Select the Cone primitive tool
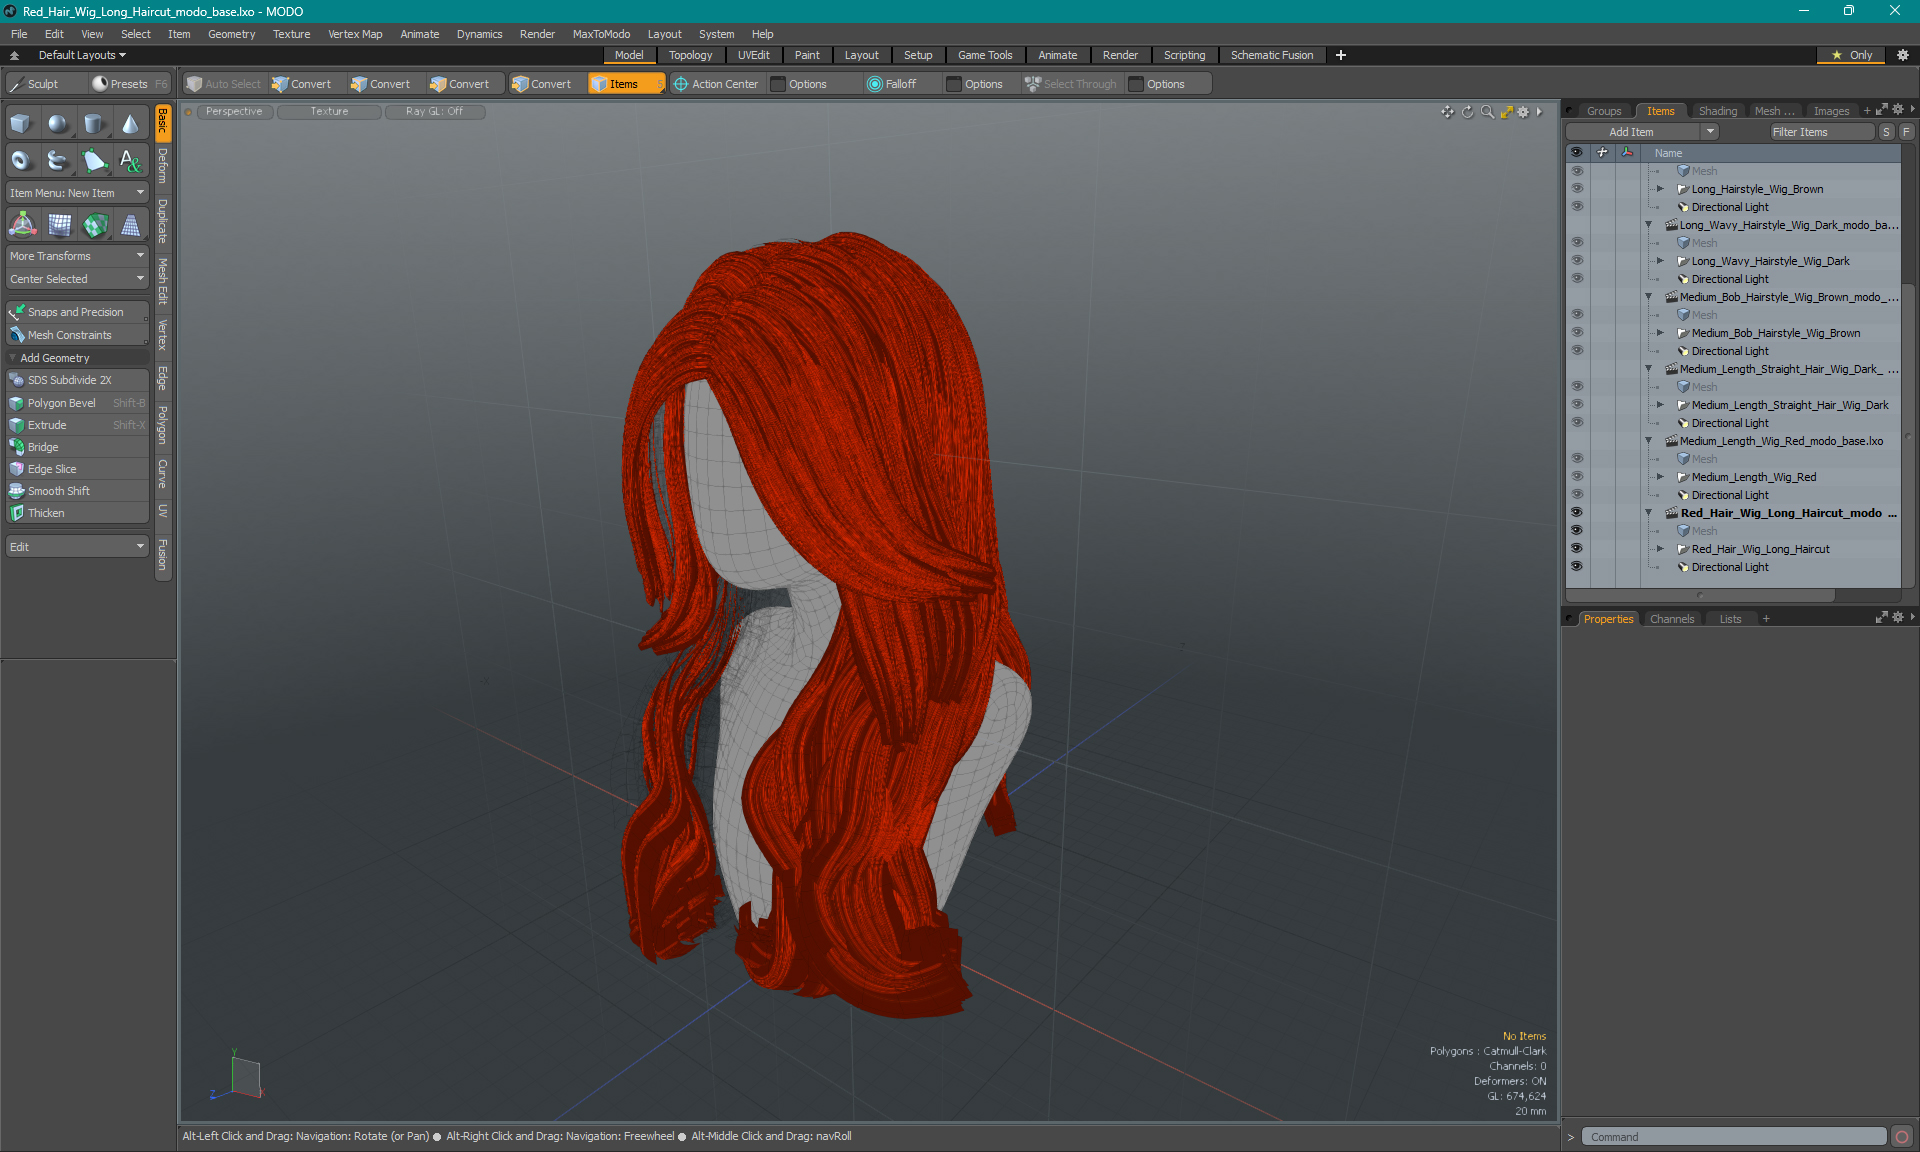The height and width of the screenshot is (1152, 1920). (131, 124)
